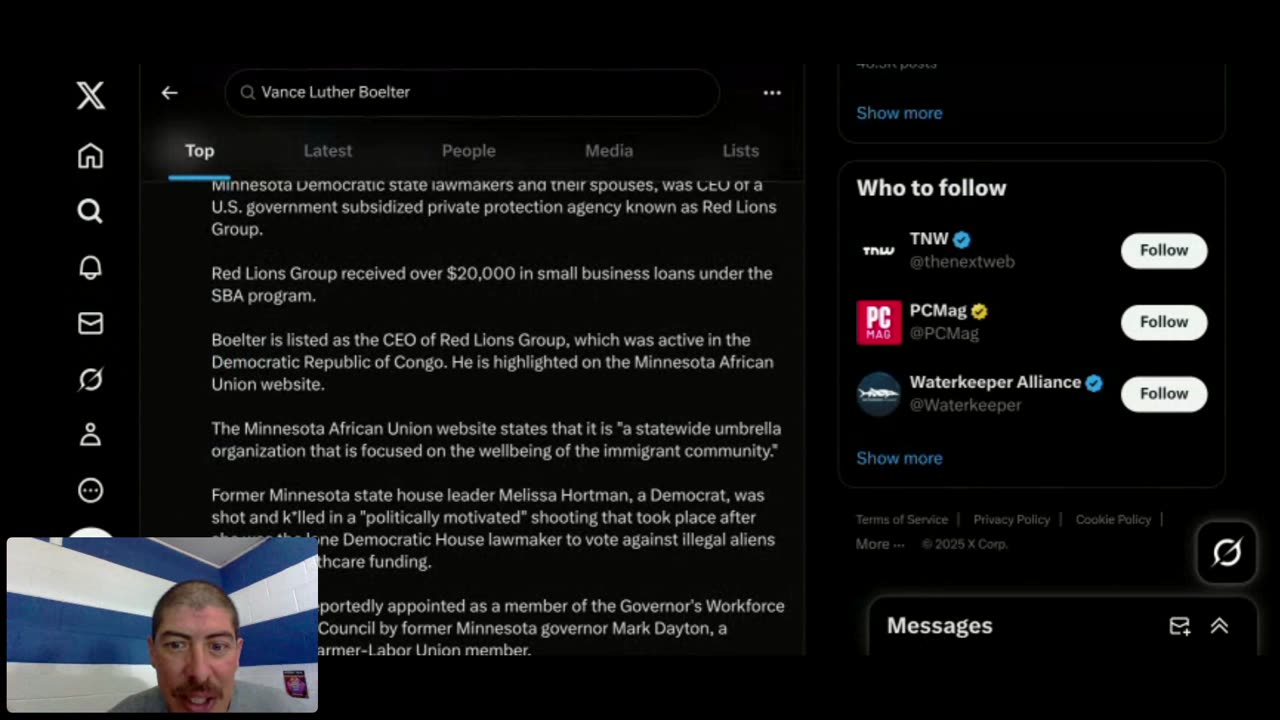Image resolution: width=1280 pixels, height=720 pixels.
Task: Click TNW verified badge
Action: pyautogui.click(x=962, y=239)
